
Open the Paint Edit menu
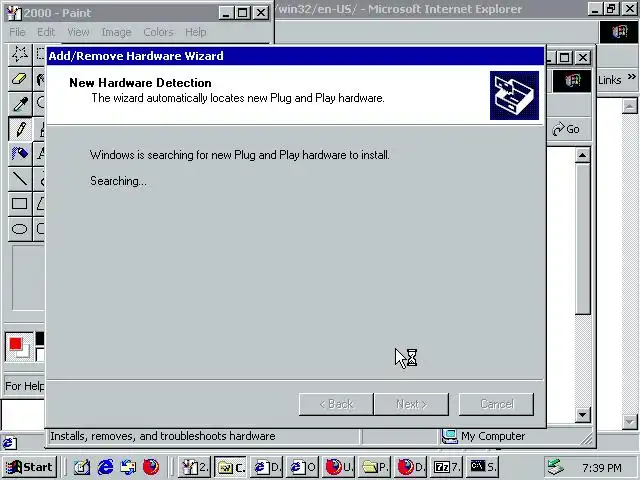[46, 32]
